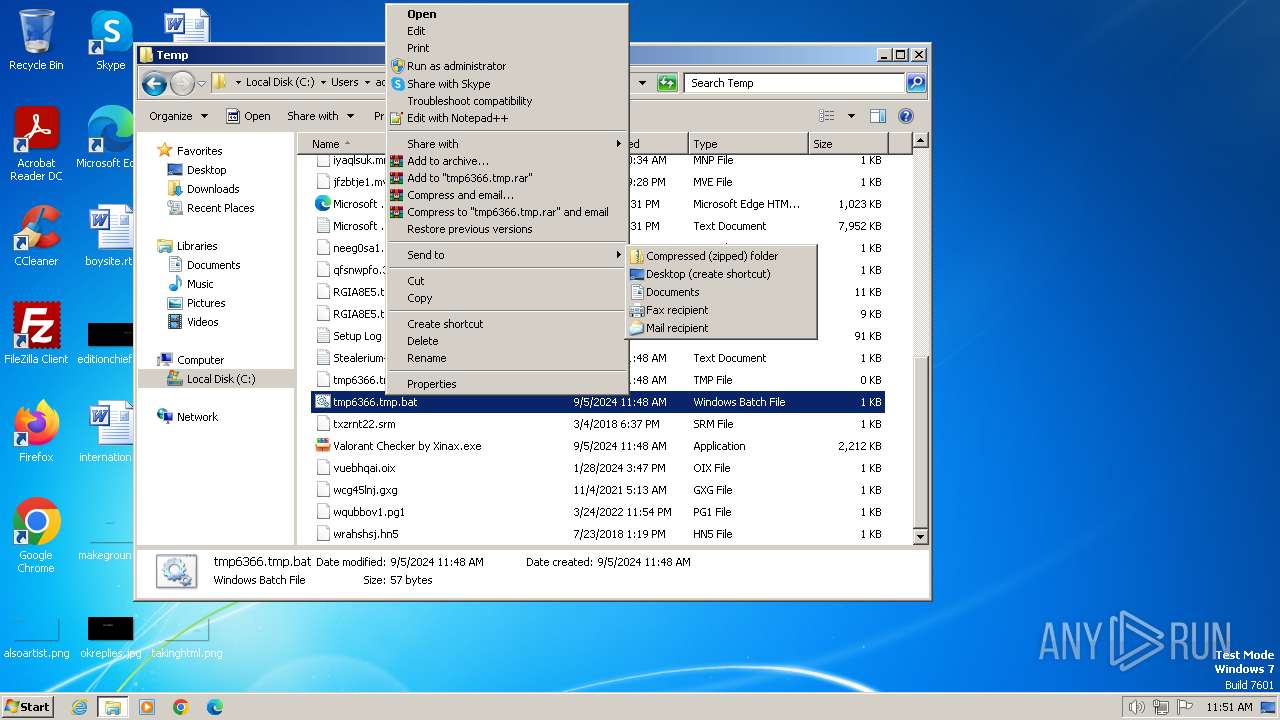Open the Firefox desktop shortcut
1280x720 pixels.
coord(36,431)
